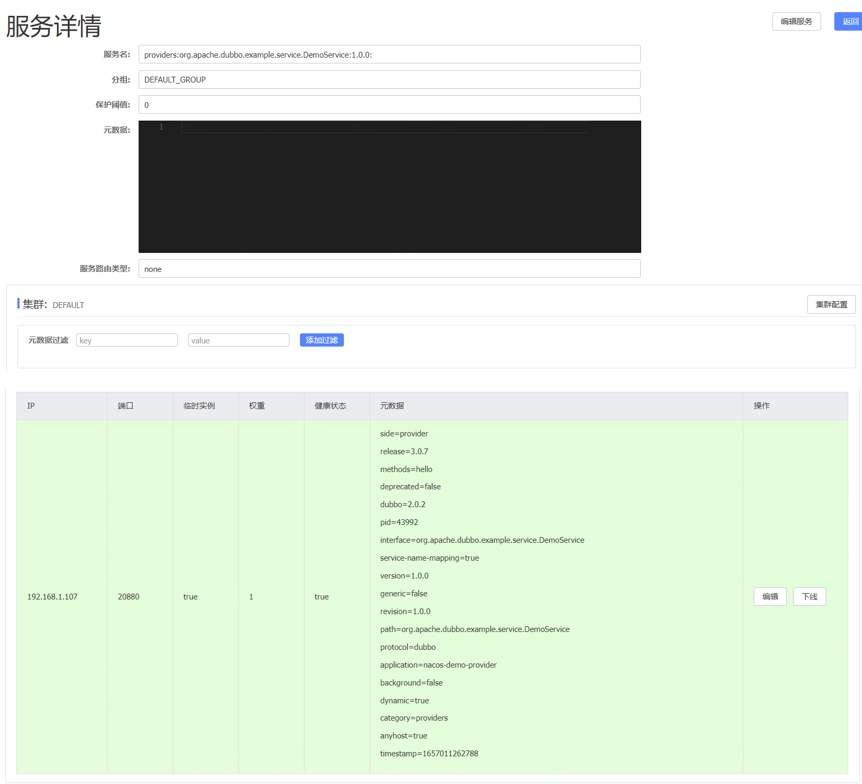Click the 端口 column header
The width and height of the screenshot is (862, 784).
[x=126, y=406]
